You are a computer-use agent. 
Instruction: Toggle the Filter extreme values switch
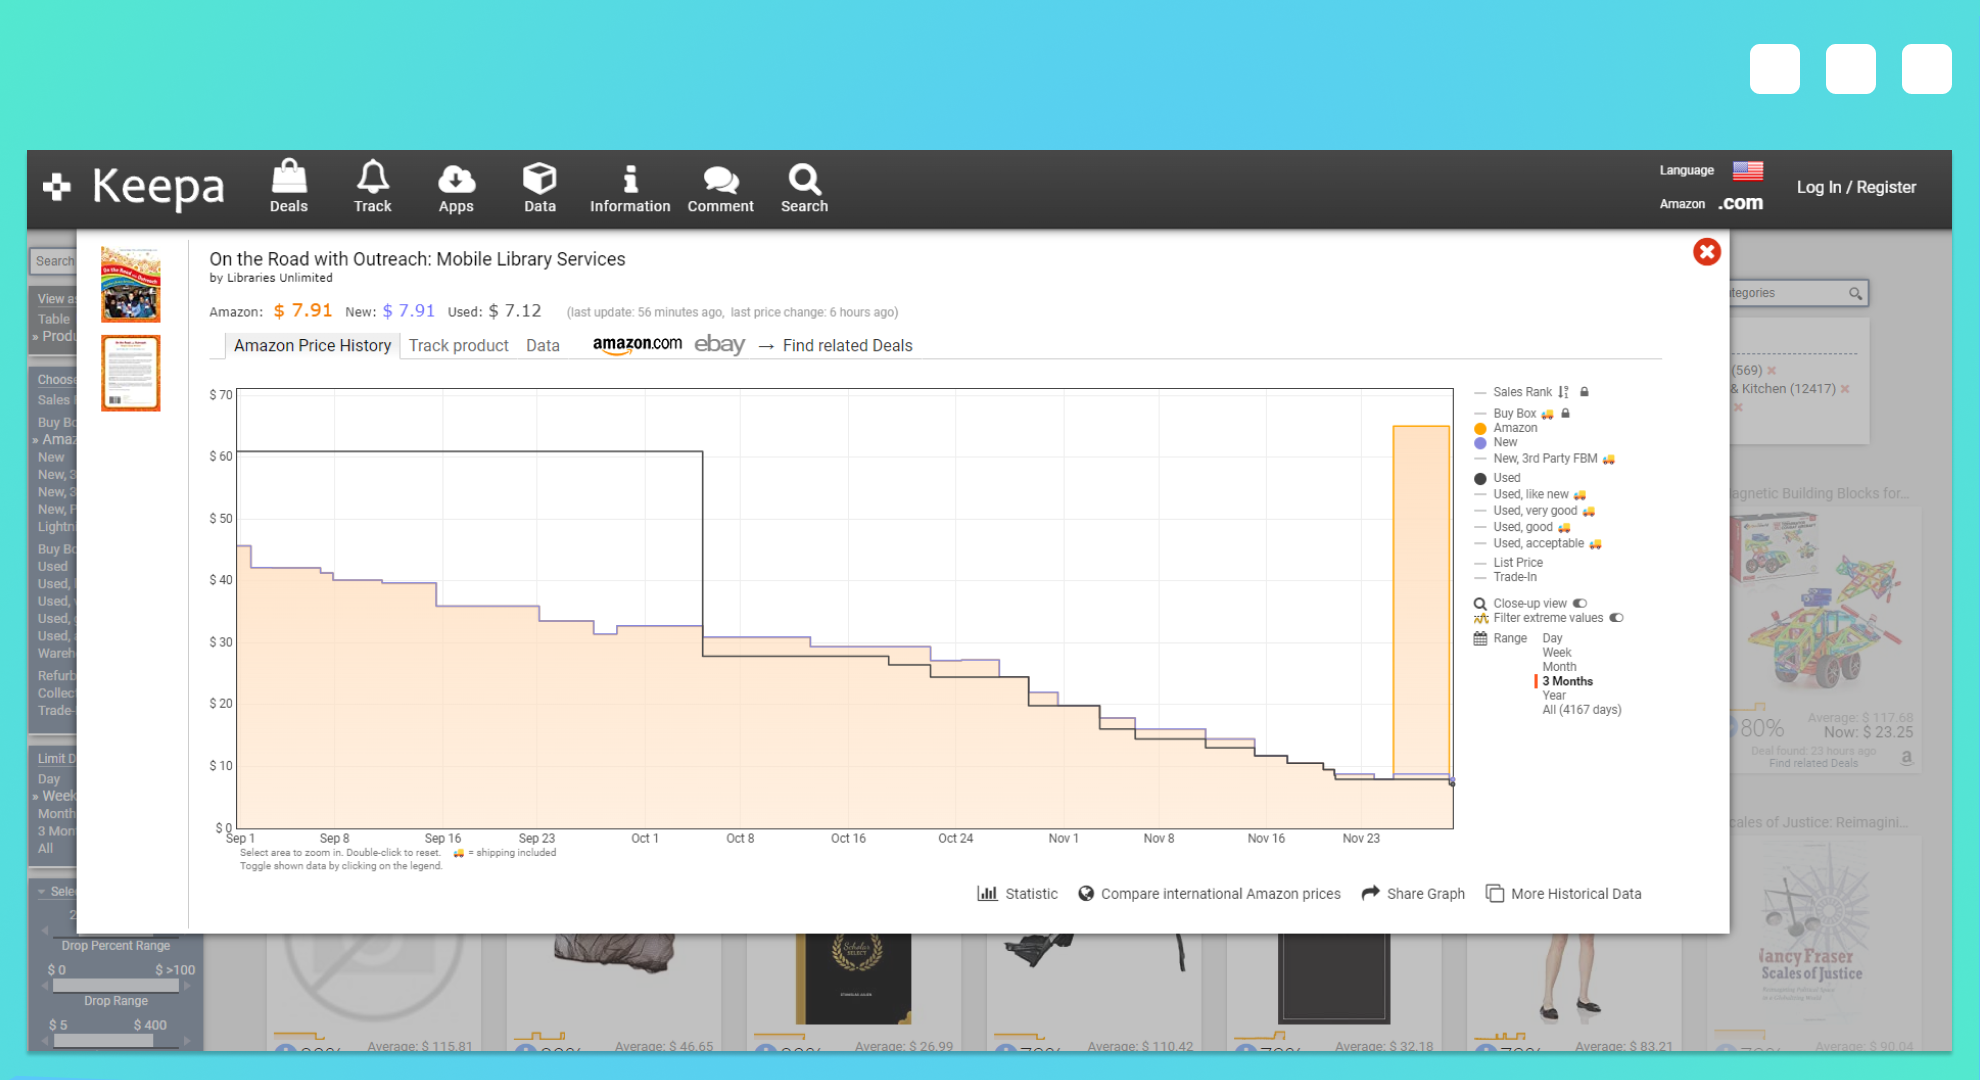coord(1616,618)
